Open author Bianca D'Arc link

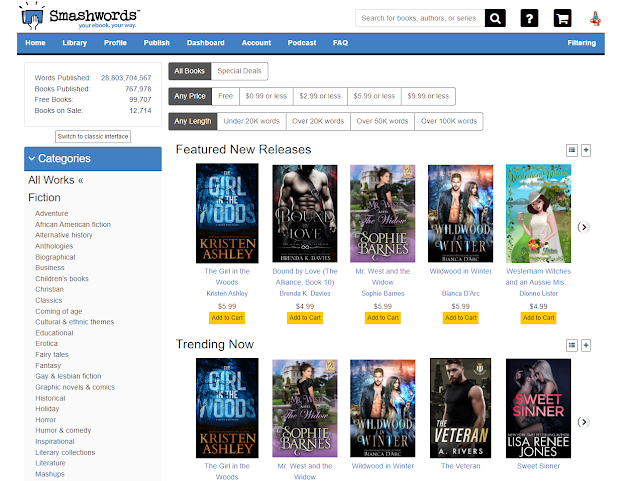click(460, 294)
